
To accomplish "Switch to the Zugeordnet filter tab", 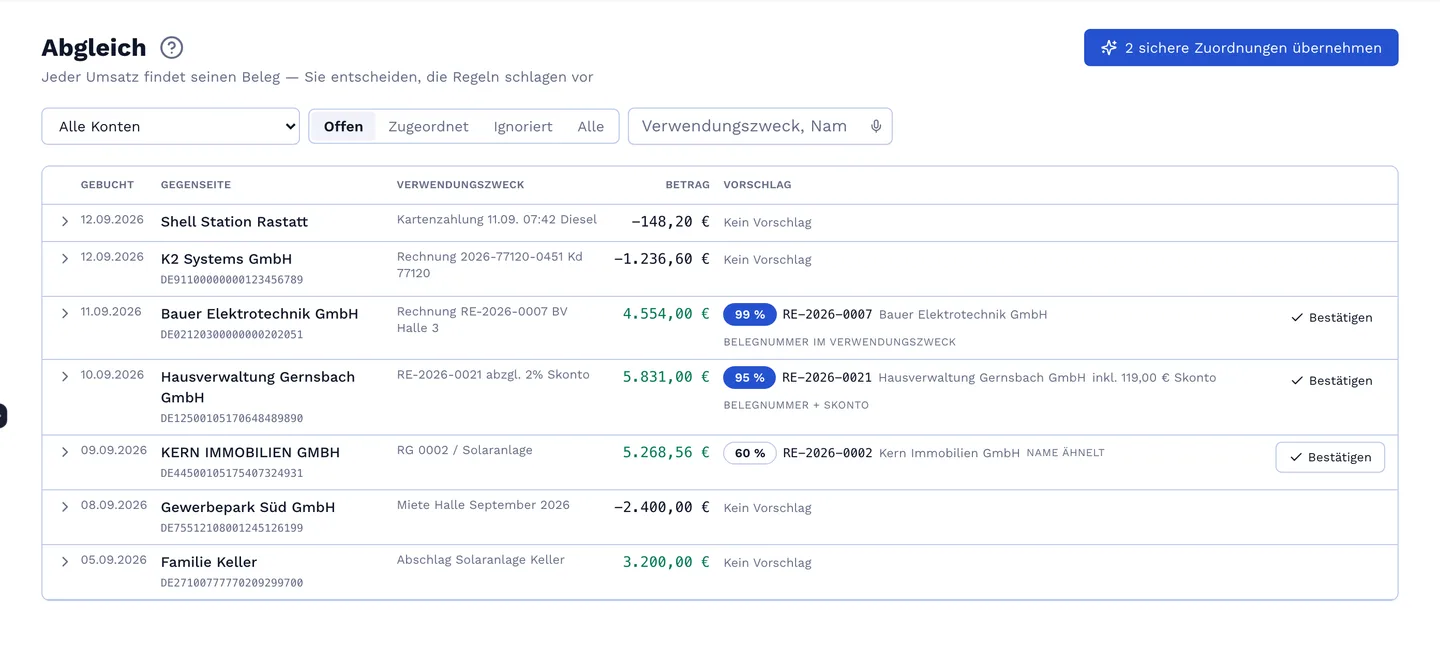I will [x=428, y=126].
